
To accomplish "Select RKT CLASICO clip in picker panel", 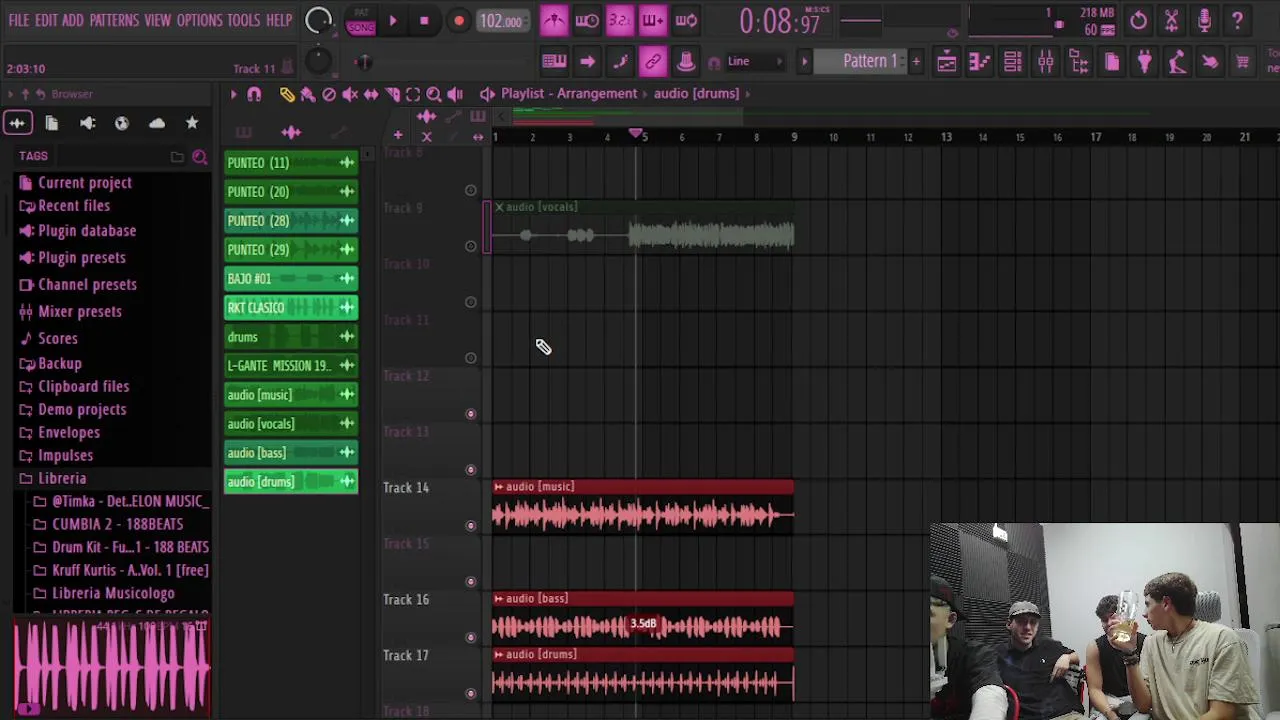I will click(291, 308).
